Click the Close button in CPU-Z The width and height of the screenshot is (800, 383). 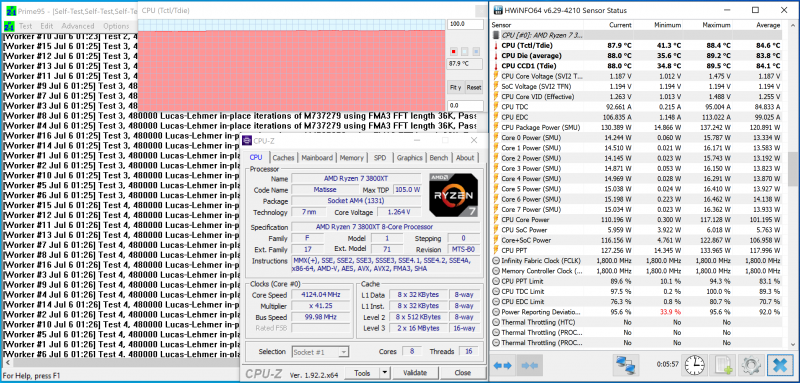tap(462, 373)
